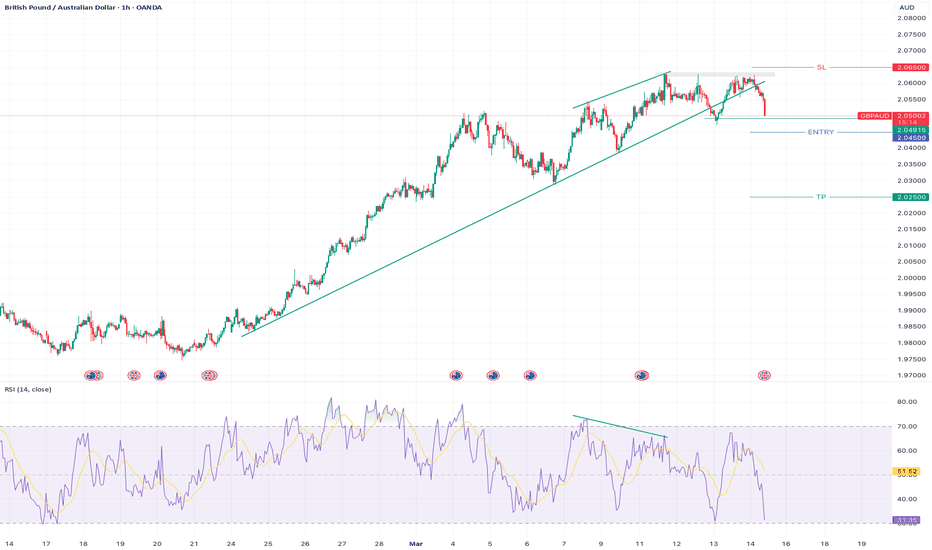Click the Mar label on the time axis
932x550 pixels.
pos(416,543)
